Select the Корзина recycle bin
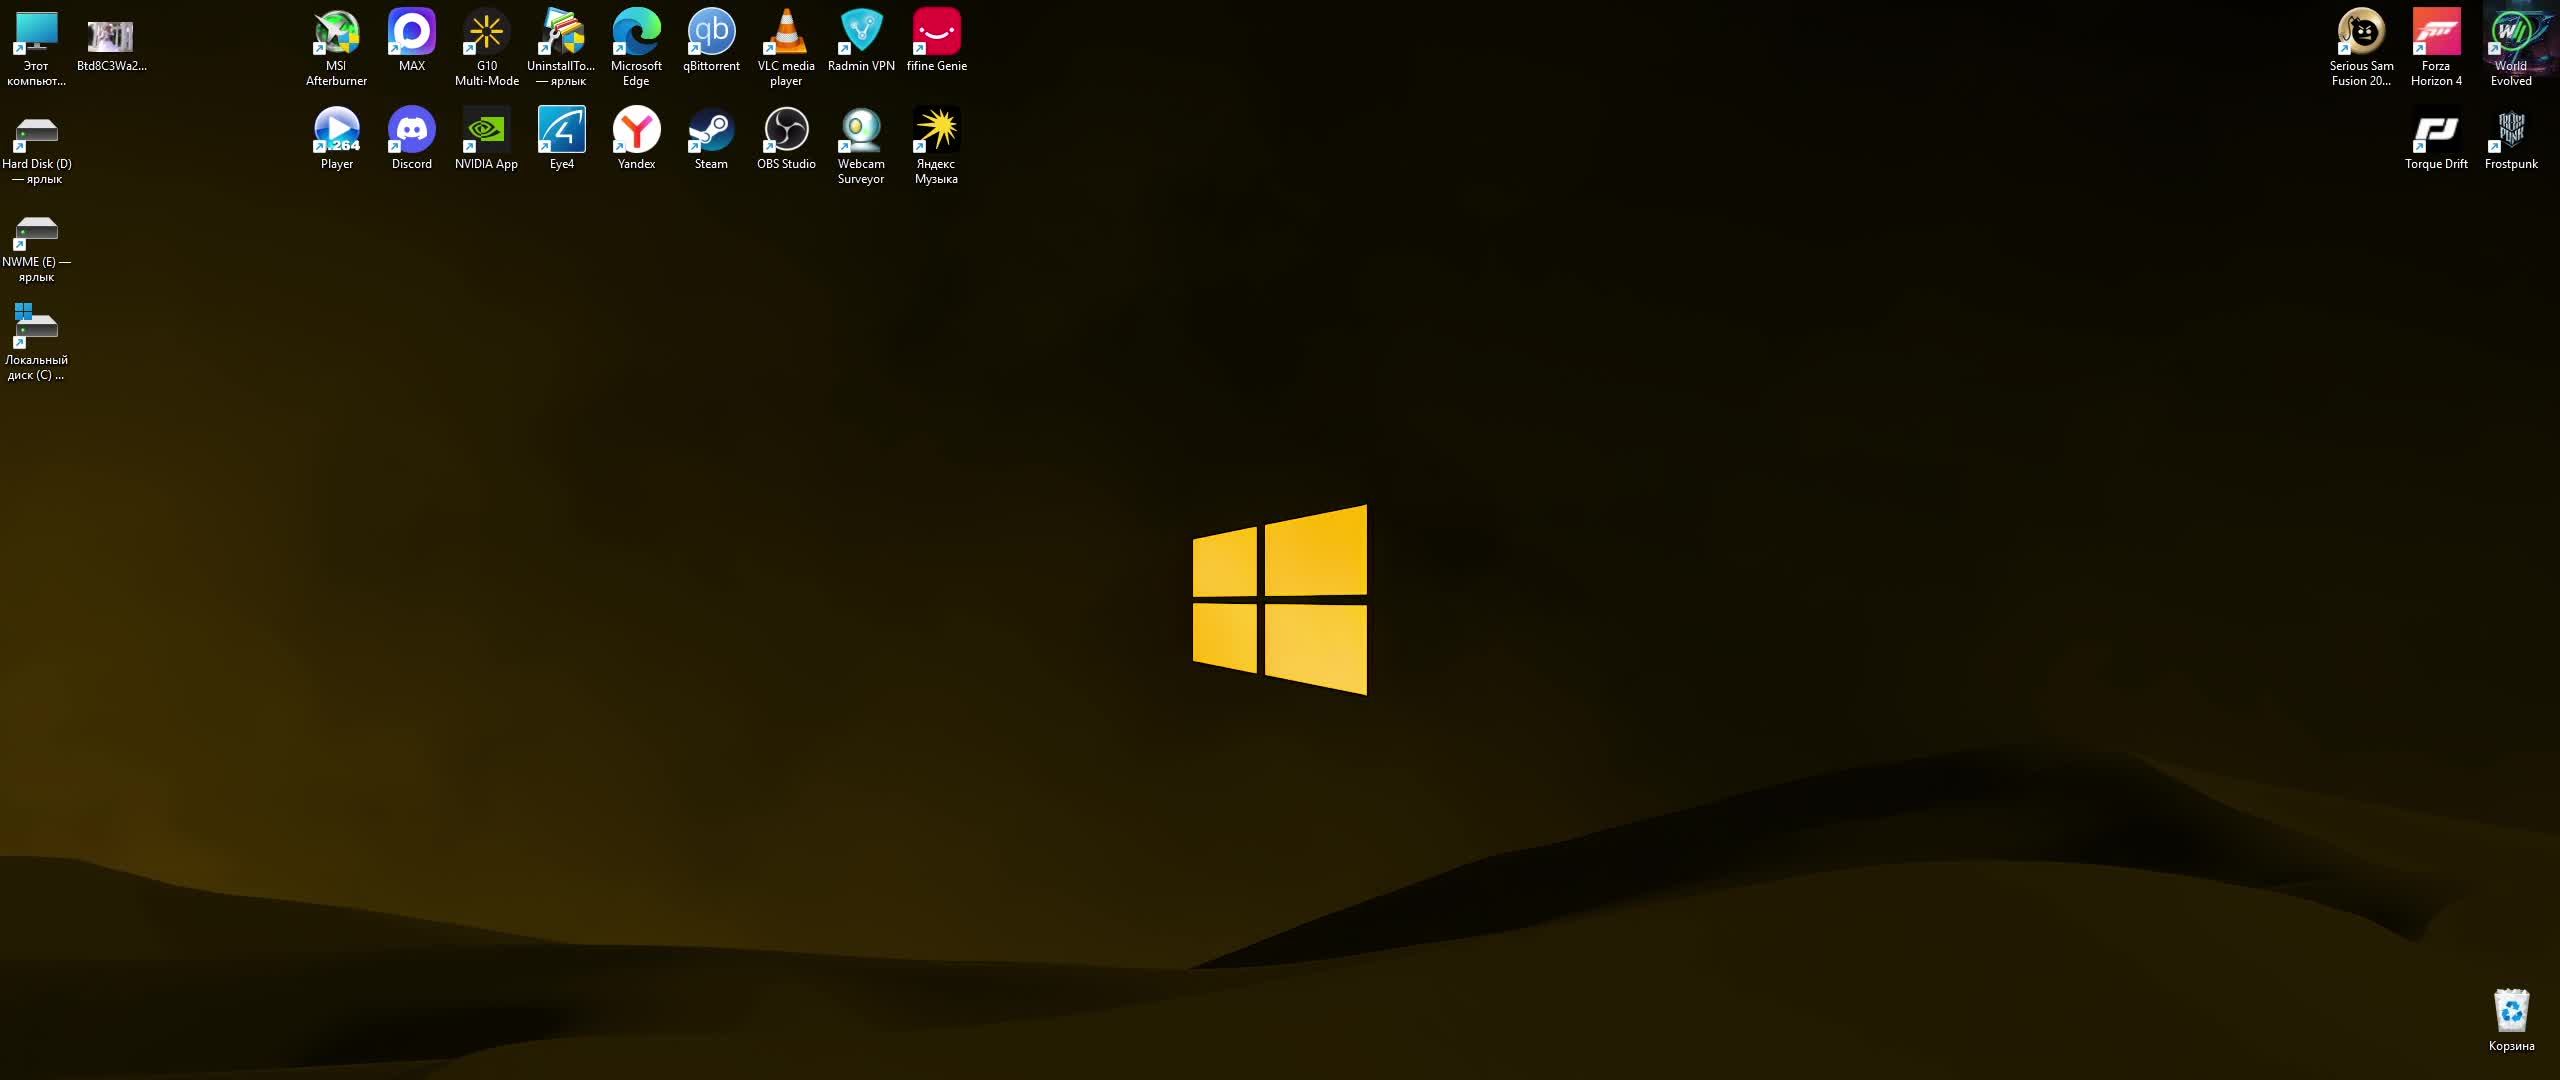This screenshot has width=2560, height=1080. click(2511, 1013)
